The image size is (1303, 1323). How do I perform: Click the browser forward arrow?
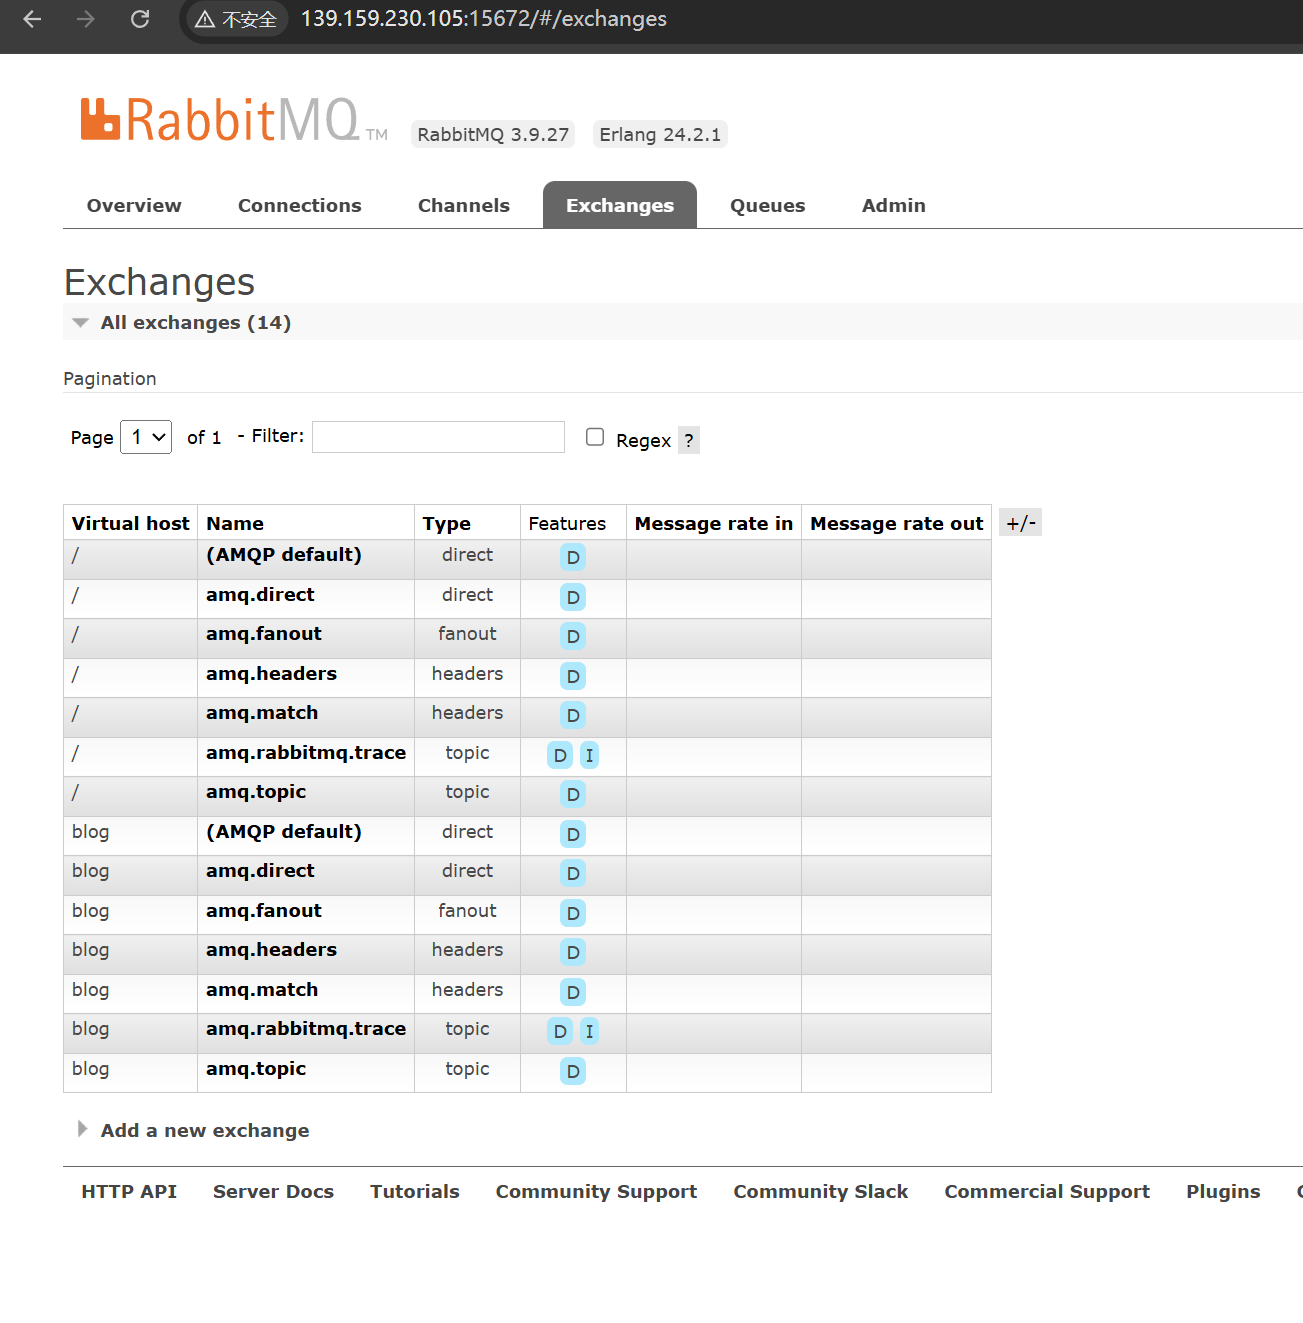tap(86, 19)
